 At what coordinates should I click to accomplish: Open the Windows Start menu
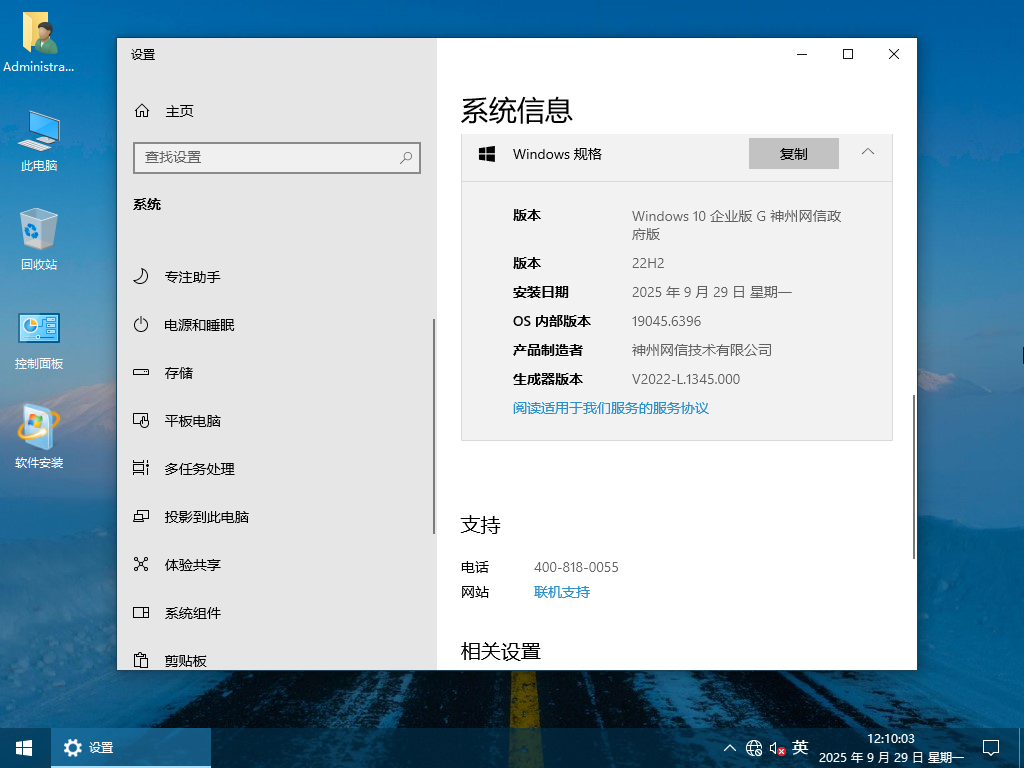(24, 747)
